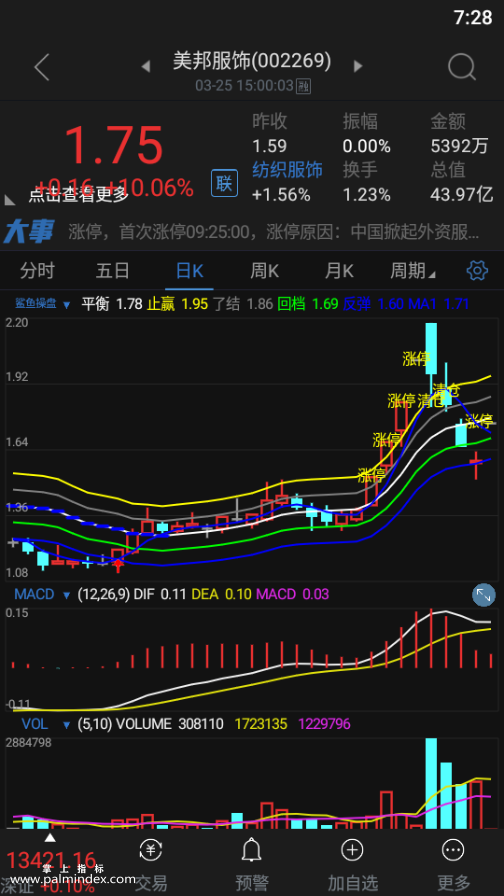The height and width of the screenshot is (896, 504).
Task: Tap the tall cyan candlestick at chart peak
Action: tap(431, 349)
